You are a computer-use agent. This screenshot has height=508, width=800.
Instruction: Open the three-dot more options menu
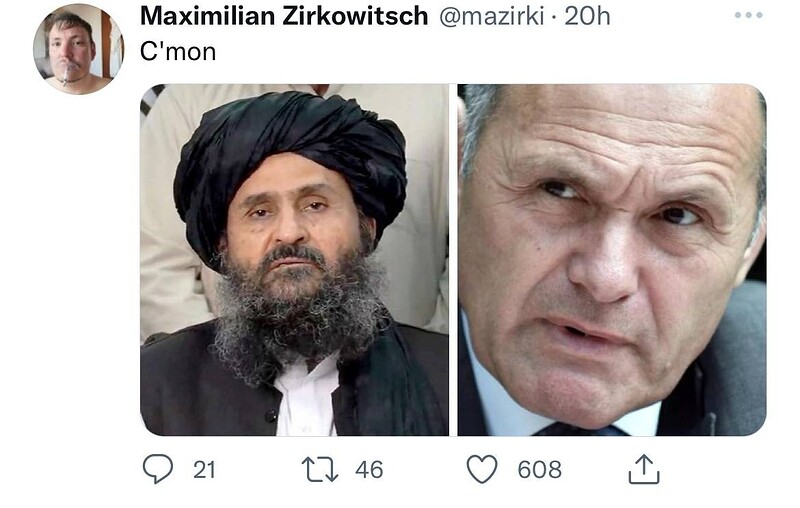point(748,15)
